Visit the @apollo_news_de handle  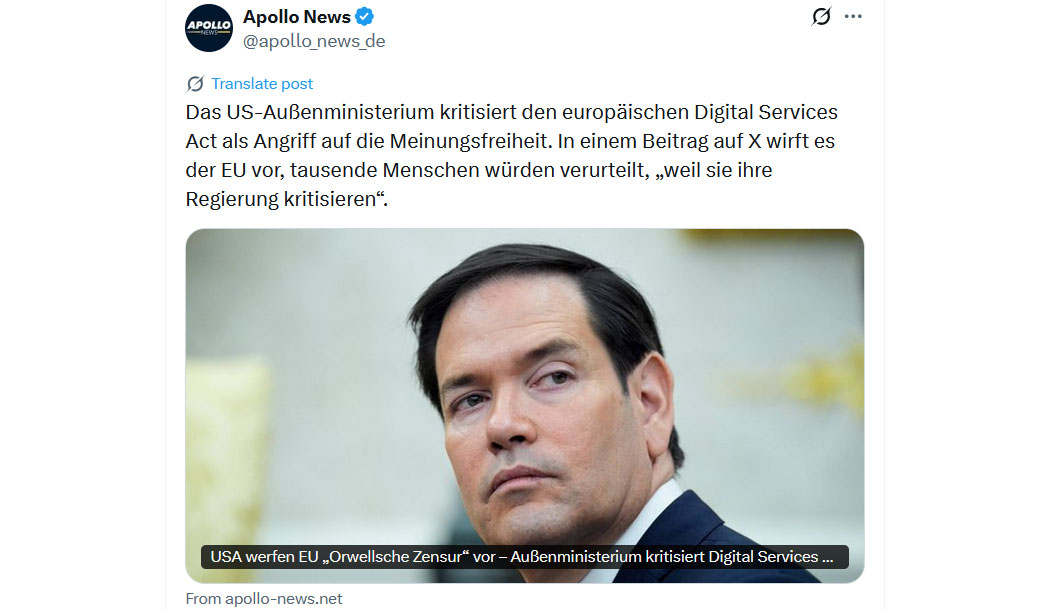(x=314, y=41)
